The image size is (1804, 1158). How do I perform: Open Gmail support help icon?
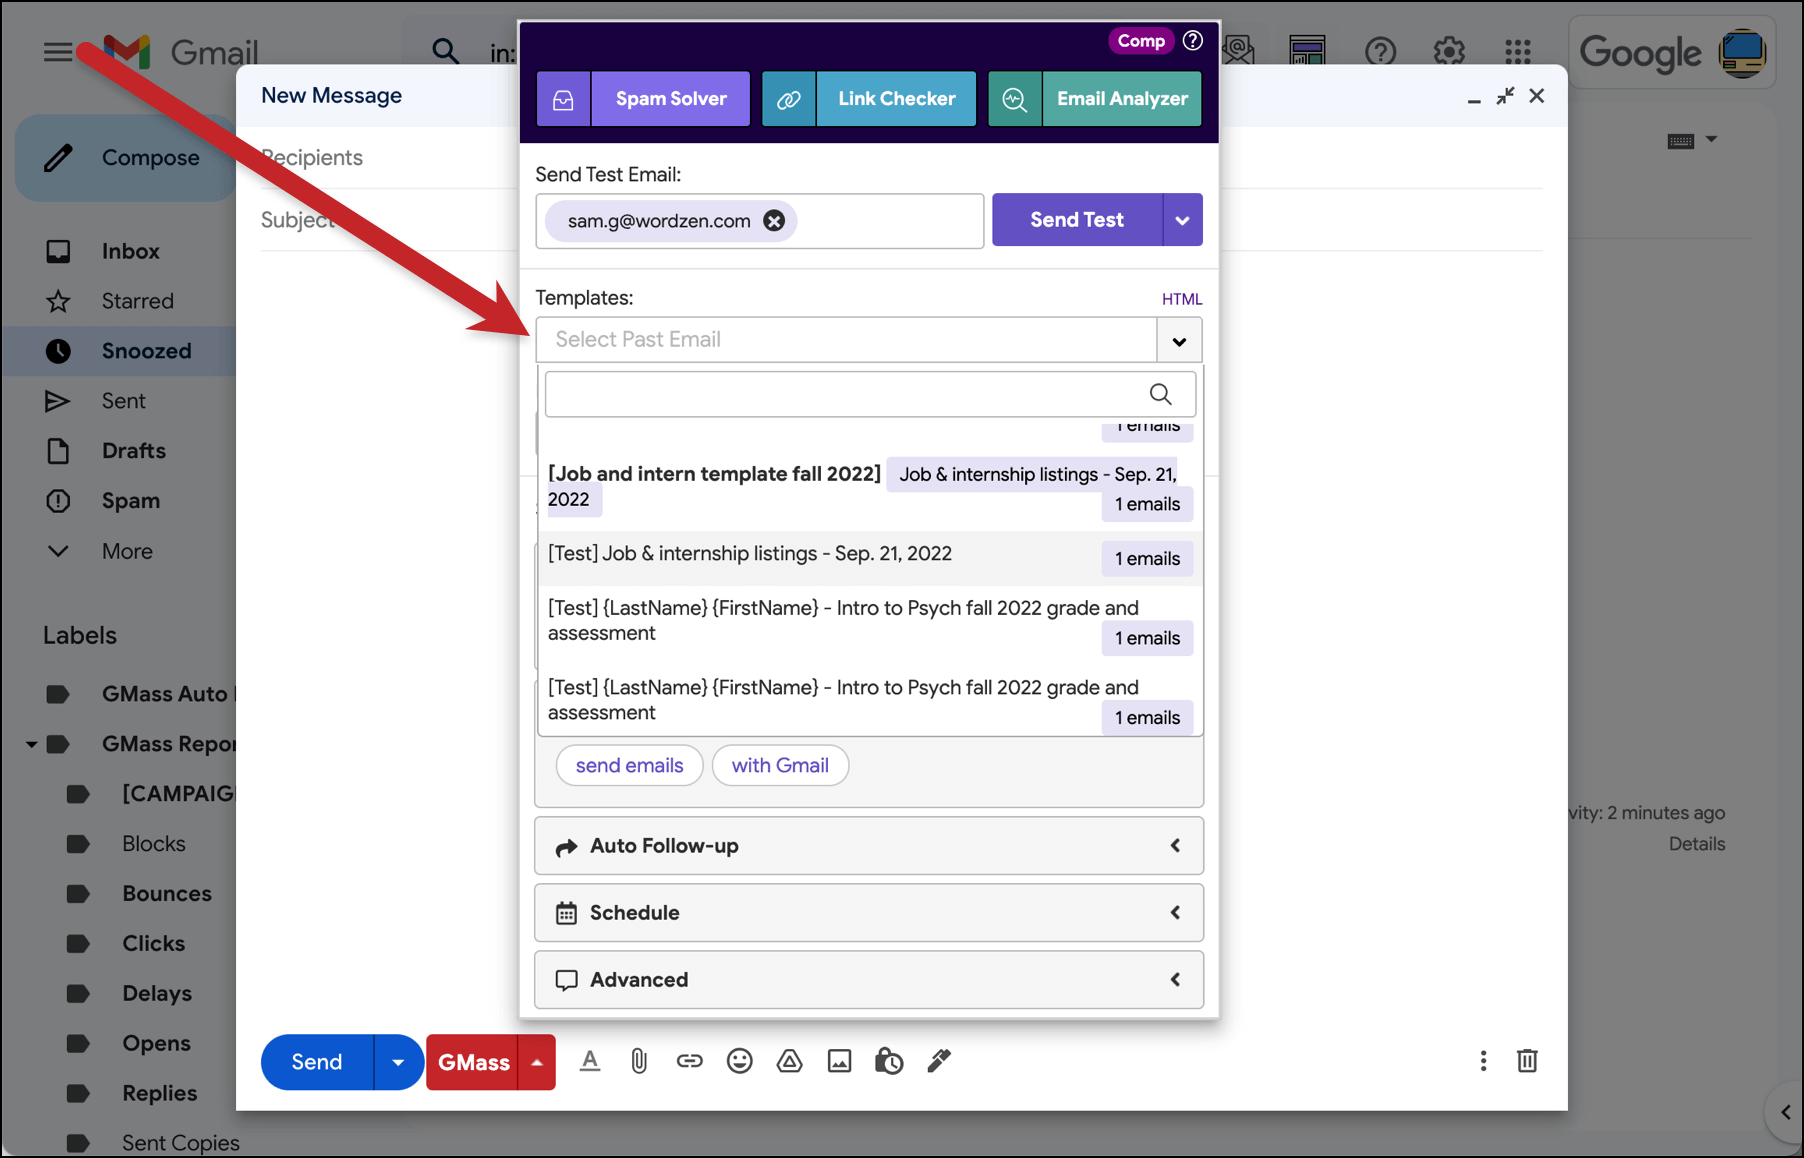(1380, 51)
